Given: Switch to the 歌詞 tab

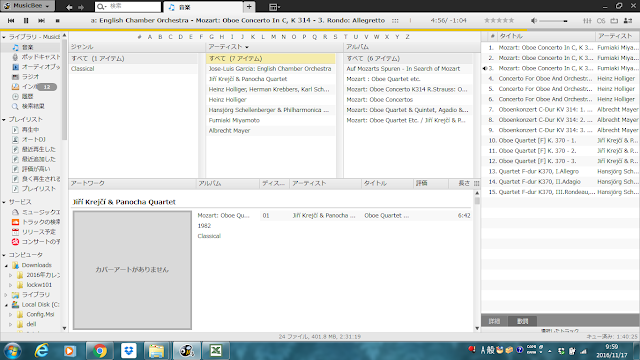Looking at the screenshot, I should [x=522, y=321].
